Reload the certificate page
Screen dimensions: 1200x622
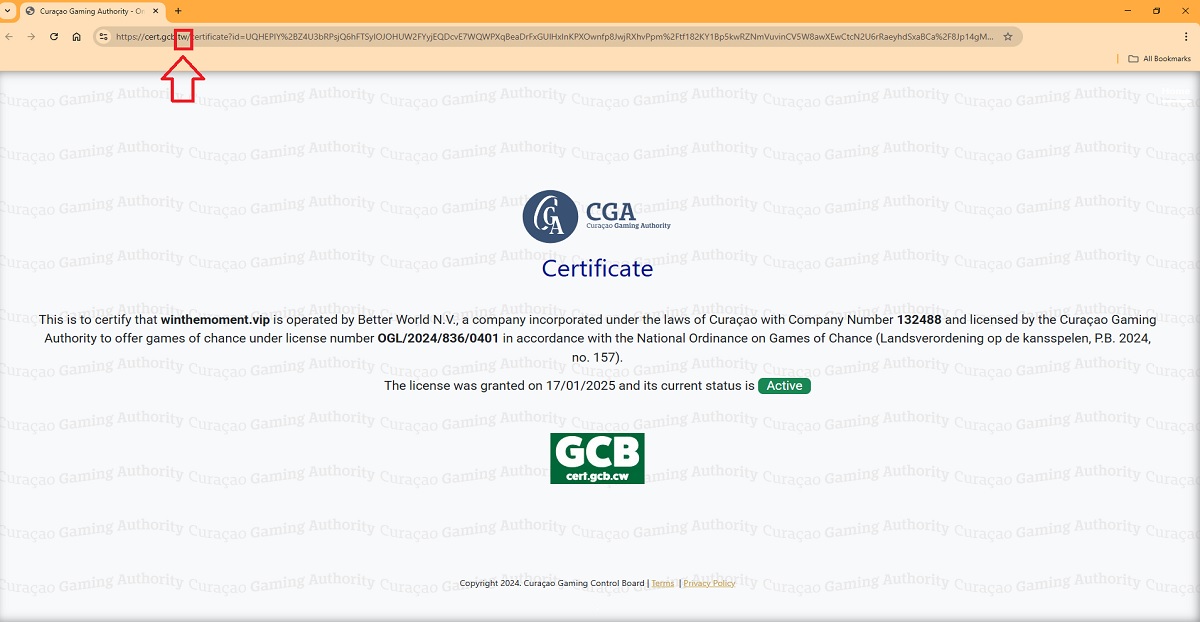click(x=54, y=37)
